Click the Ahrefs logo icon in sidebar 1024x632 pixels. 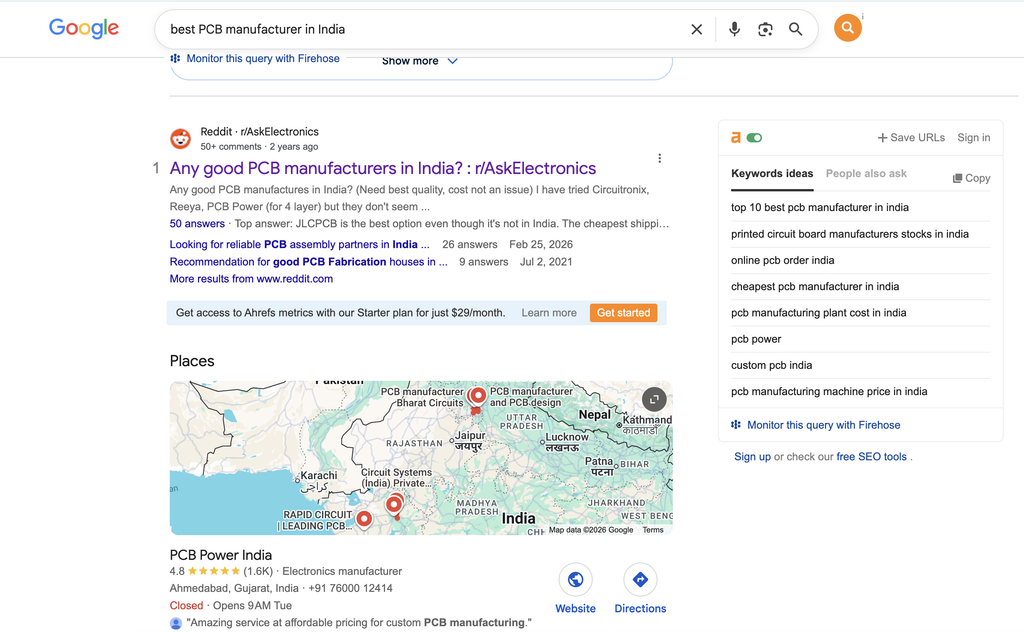pos(736,137)
